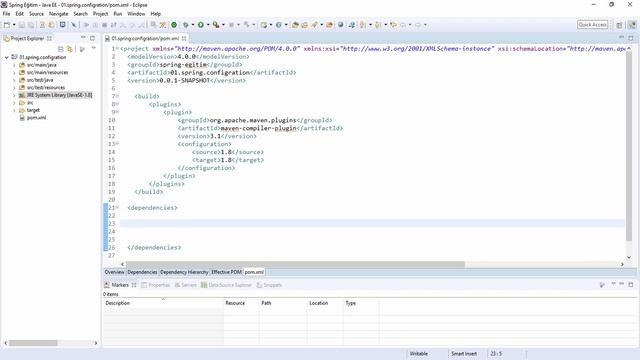Click the Debug bug toolbar icon
640x360 pixels.
pos(186,25)
